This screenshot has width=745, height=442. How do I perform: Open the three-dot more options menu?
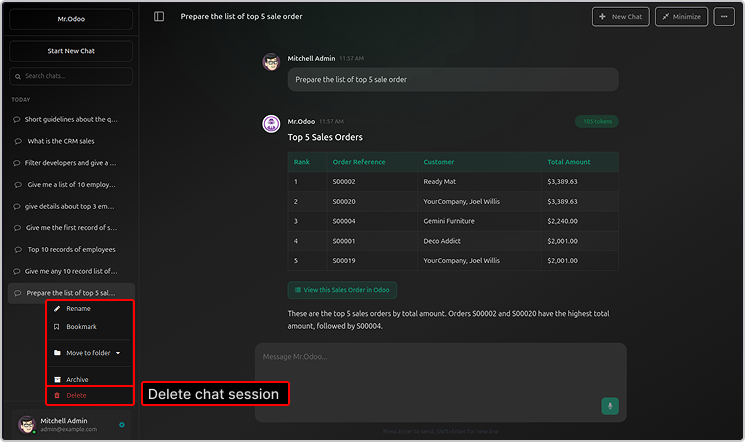[x=724, y=17]
